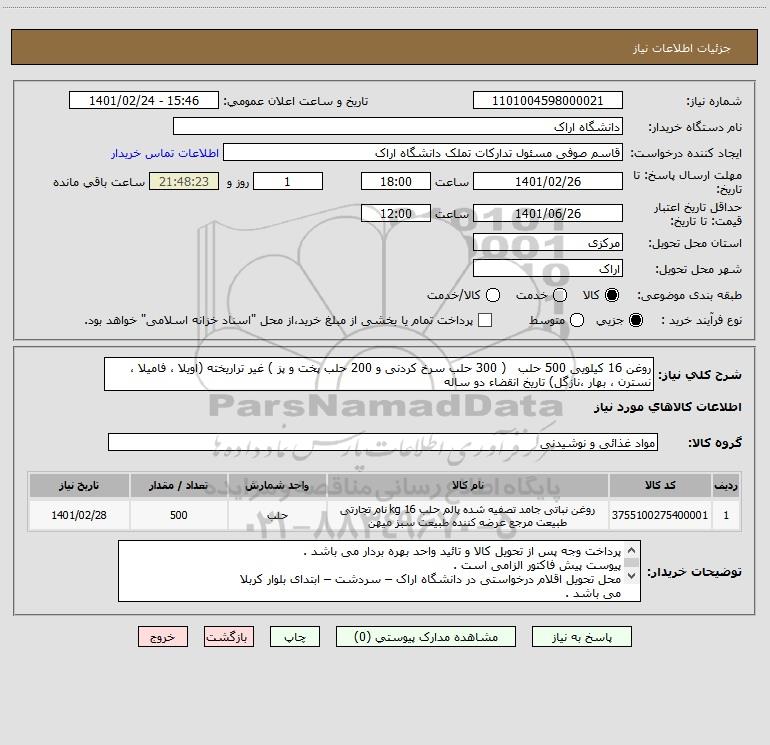Click the شماره نیاز number field
770x745 pixels.
coord(548,101)
